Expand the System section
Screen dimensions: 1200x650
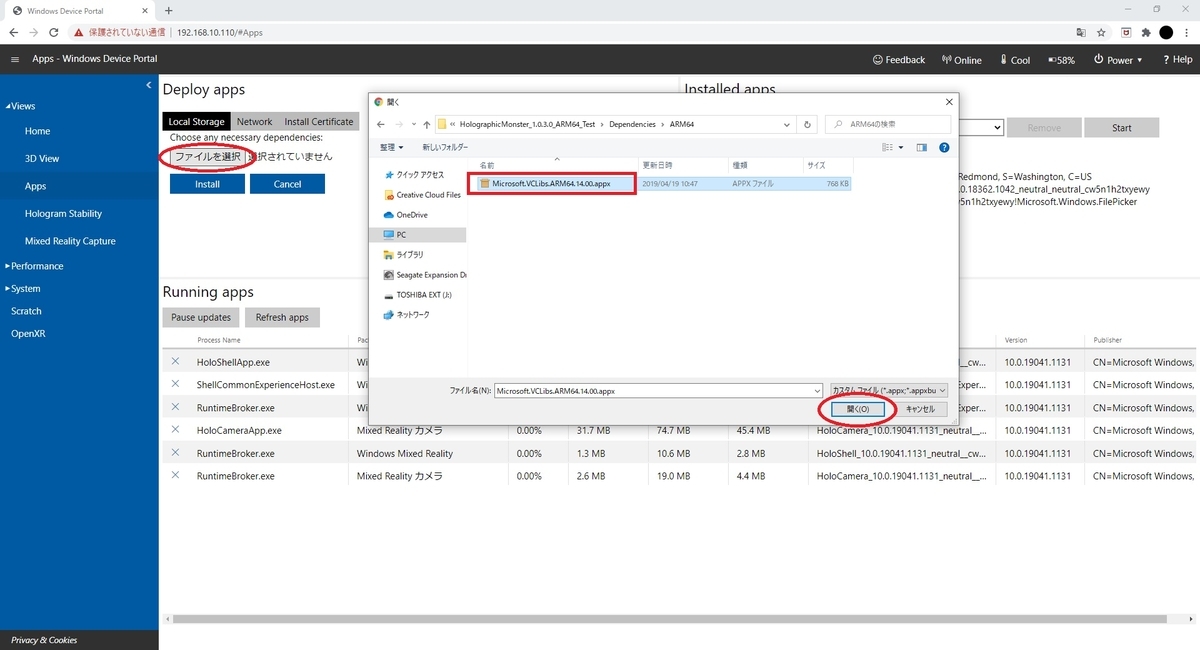pyautogui.click(x=23, y=288)
